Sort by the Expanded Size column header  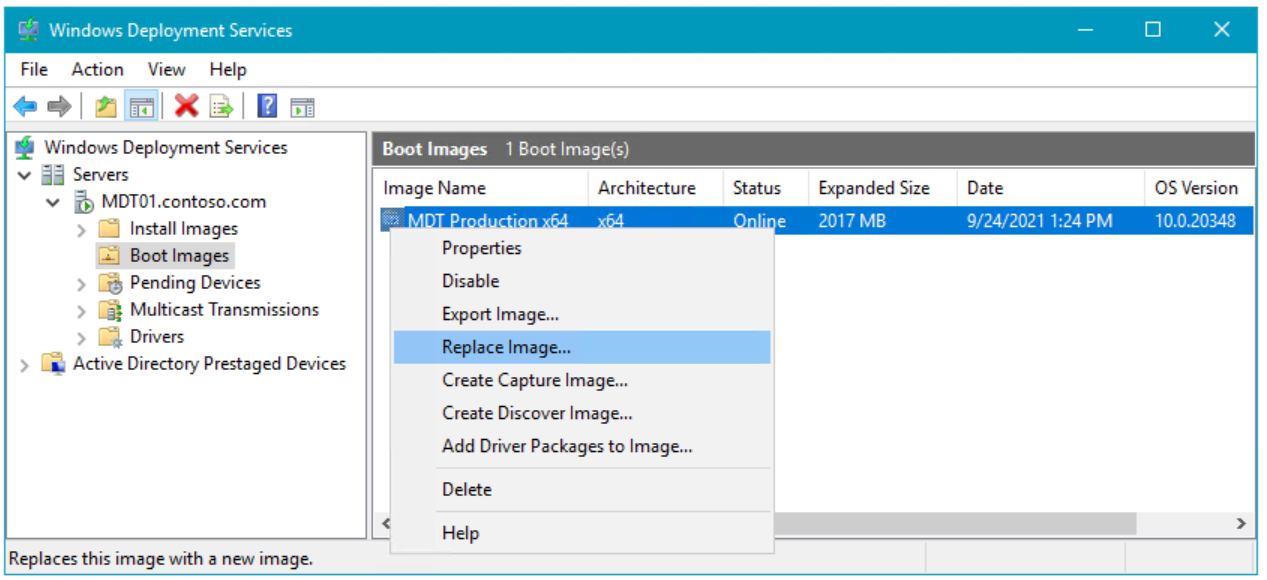click(x=873, y=188)
